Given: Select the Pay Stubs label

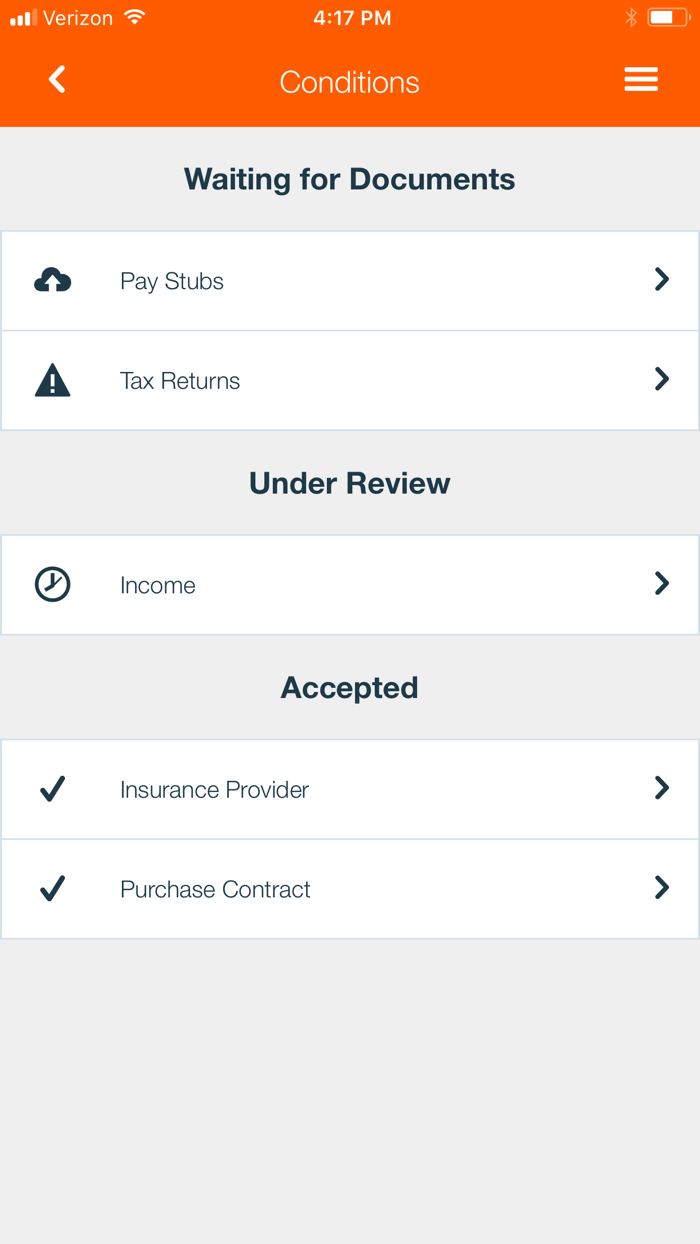Looking at the screenshot, I should pyautogui.click(x=172, y=282).
